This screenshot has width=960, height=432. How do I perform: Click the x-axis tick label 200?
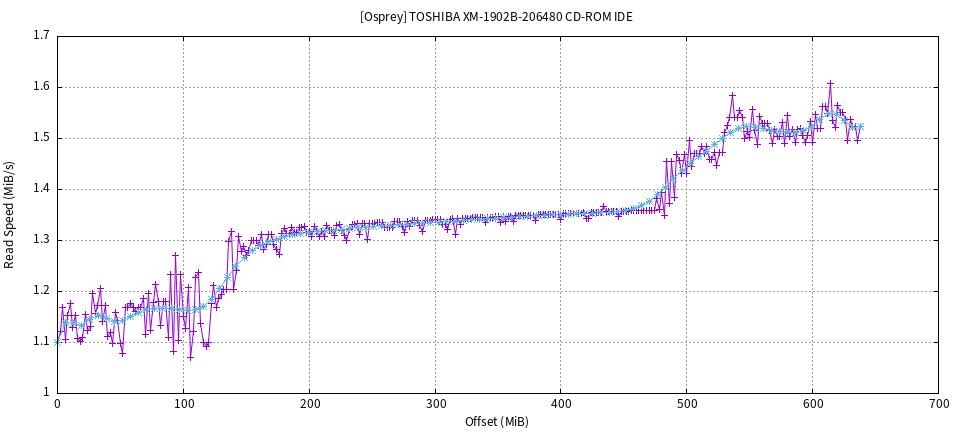[309, 403]
